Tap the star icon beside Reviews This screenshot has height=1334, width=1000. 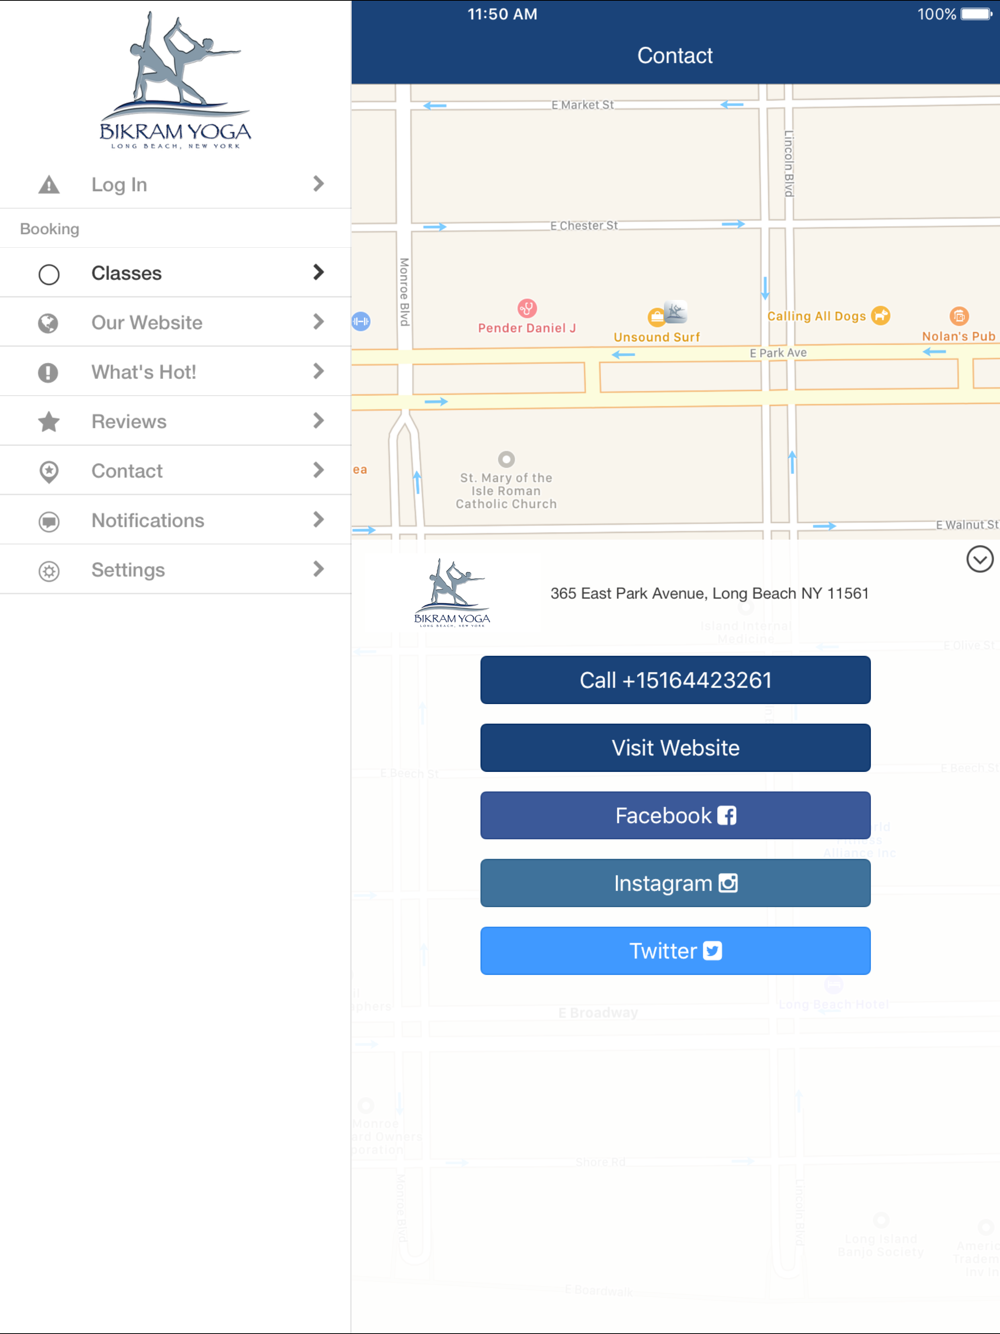[48, 422]
